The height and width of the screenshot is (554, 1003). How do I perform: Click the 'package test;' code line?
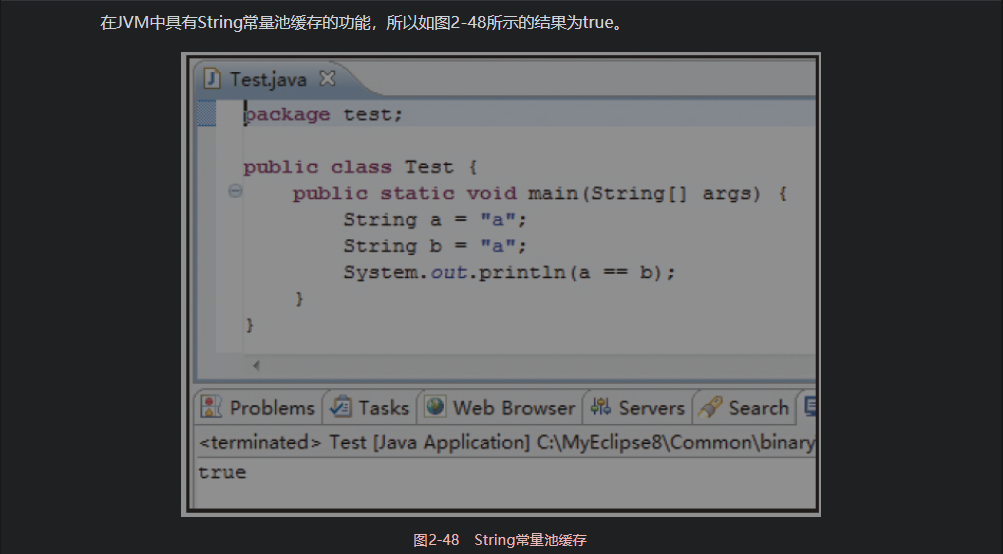pyautogui.click(x=323, y=115)
